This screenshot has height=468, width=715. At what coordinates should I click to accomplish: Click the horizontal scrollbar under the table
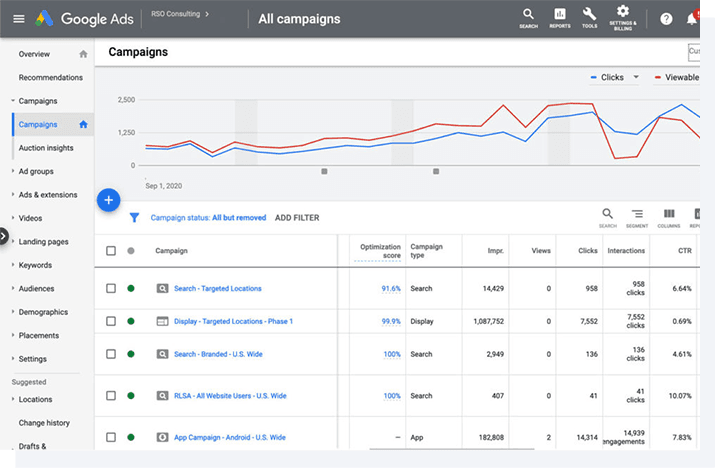click(x=451, y=449)
